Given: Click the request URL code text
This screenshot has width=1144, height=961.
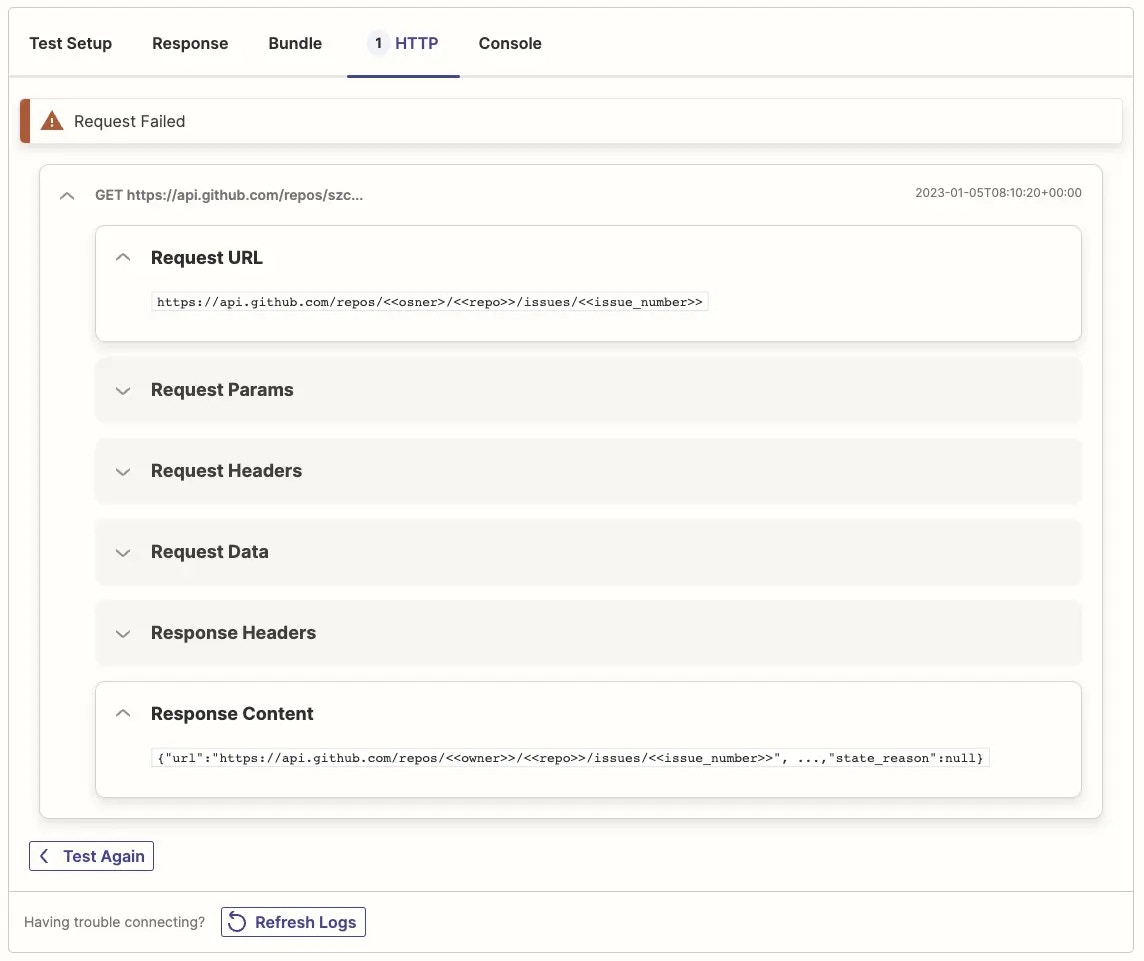Looking at the screenshot, I should (430, 302).
